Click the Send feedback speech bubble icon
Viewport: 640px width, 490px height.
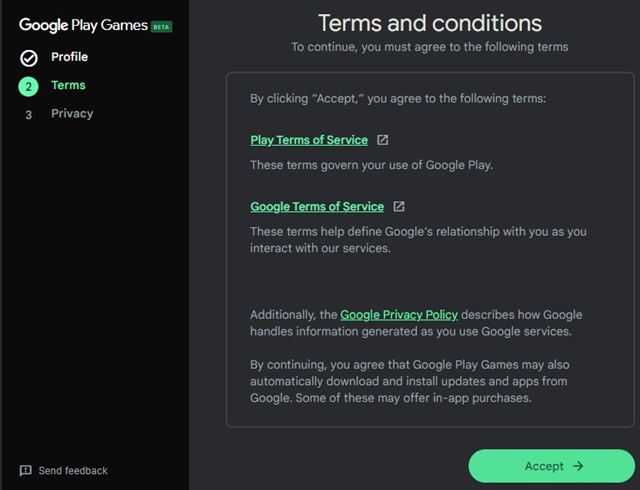tap(25, 470)
